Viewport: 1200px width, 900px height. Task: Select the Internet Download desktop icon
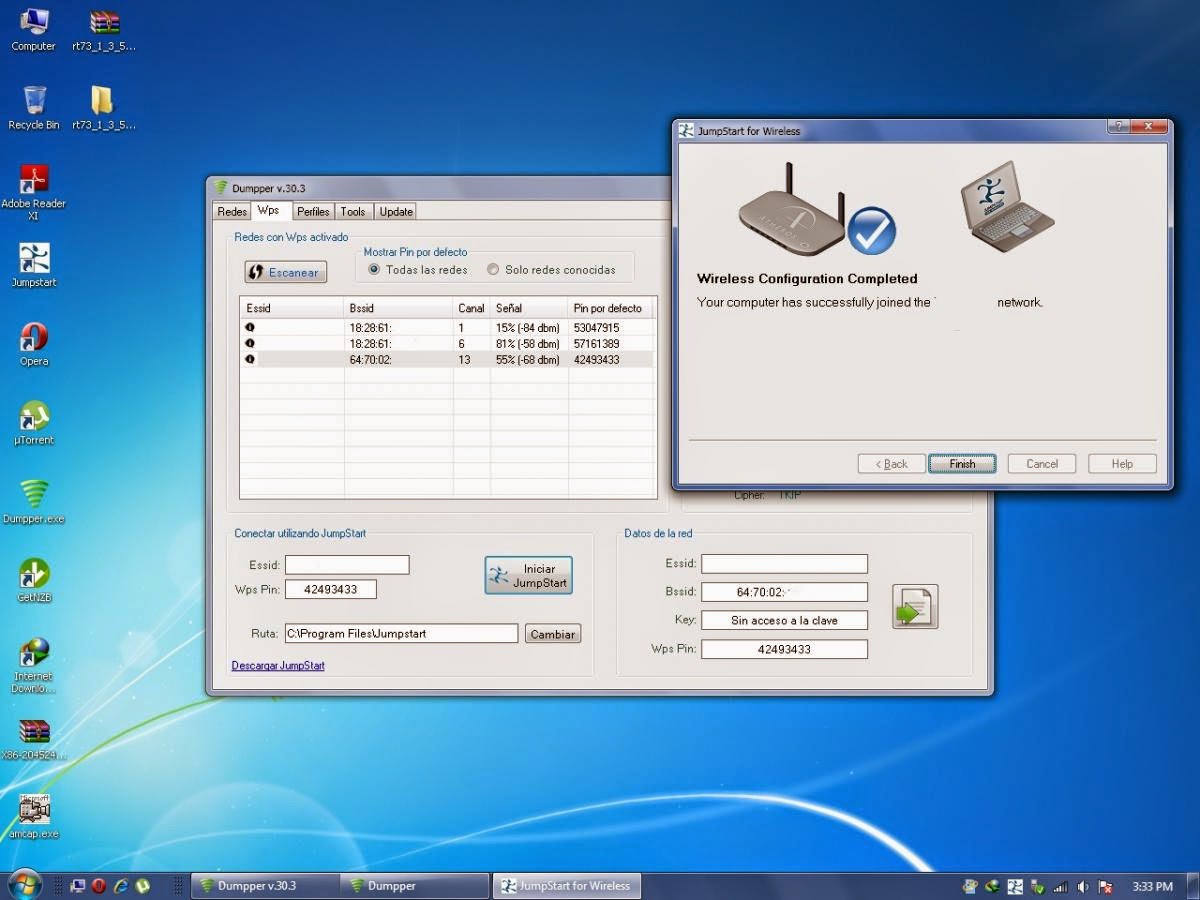(x=34, y=665)
